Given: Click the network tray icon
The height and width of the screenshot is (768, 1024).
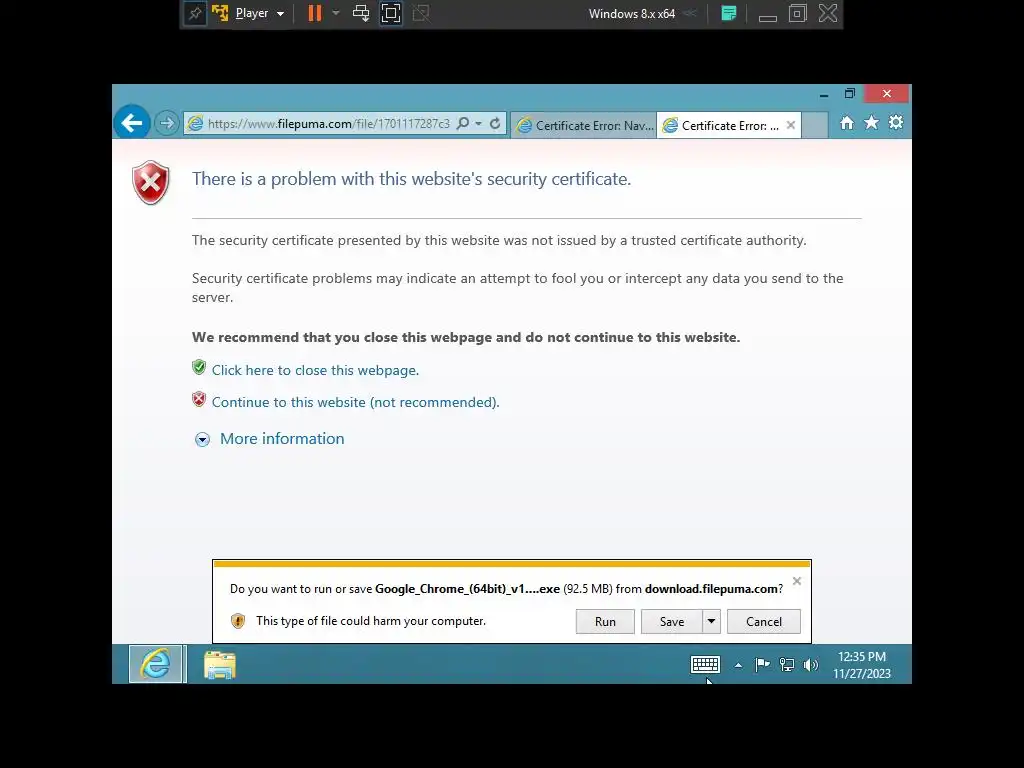Looking at the screenshot, I should pyautogui.click(x=787, y=665).
